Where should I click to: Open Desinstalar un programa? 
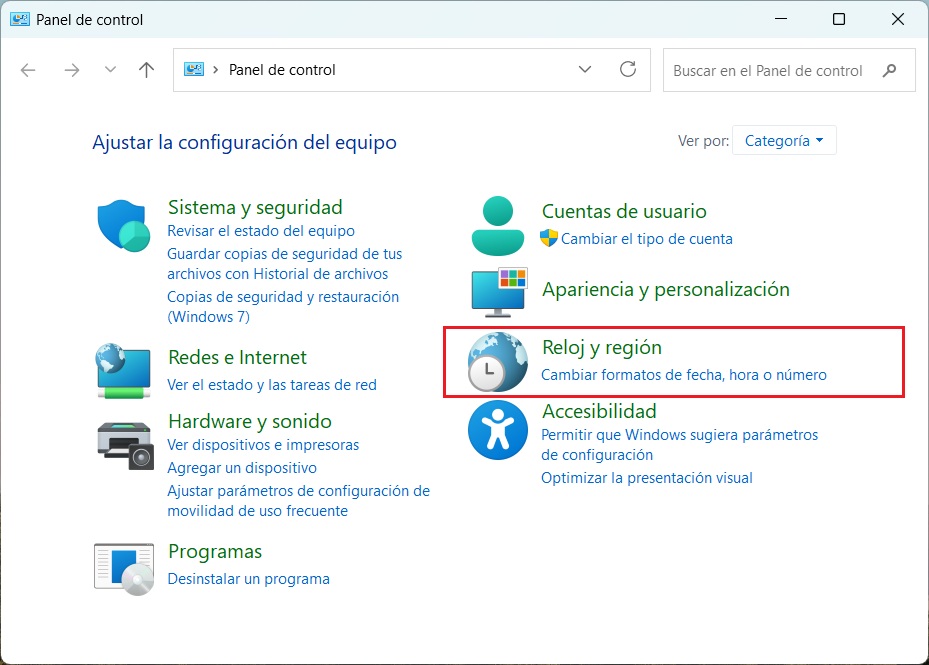tap(250, 578)
